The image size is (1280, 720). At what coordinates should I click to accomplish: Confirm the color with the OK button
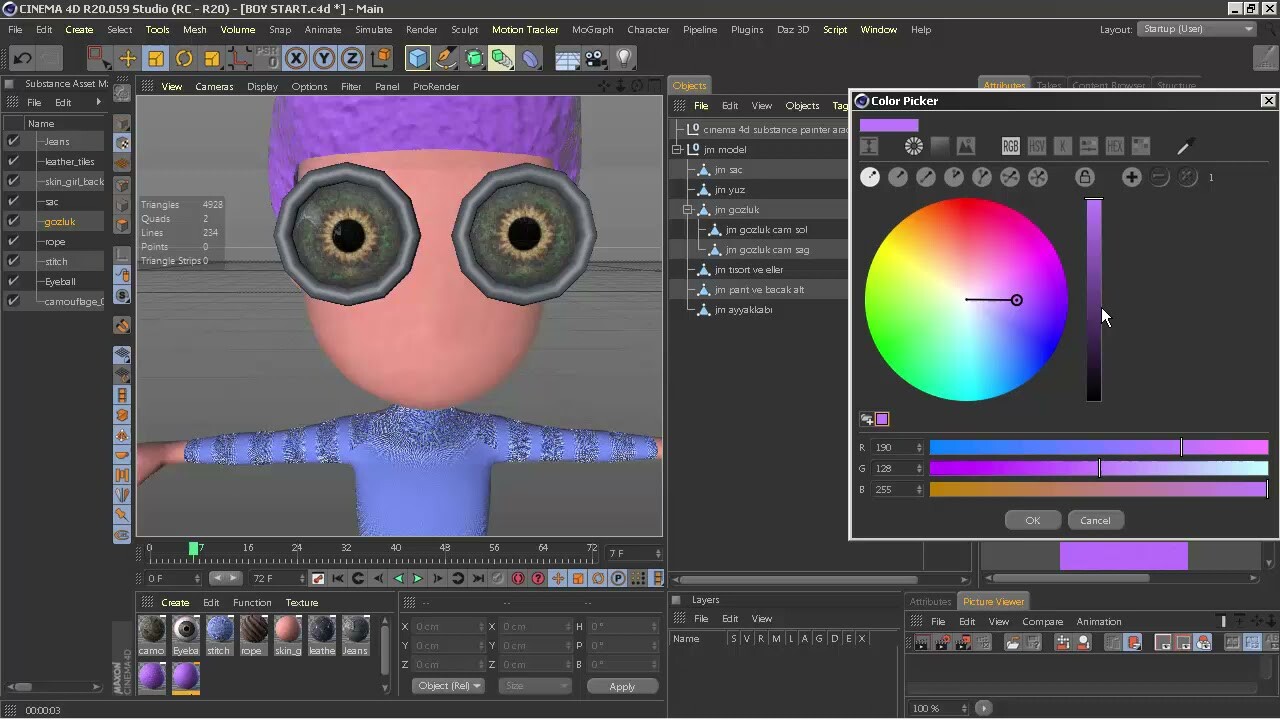pyautogui.click(x=1033, y=520)
